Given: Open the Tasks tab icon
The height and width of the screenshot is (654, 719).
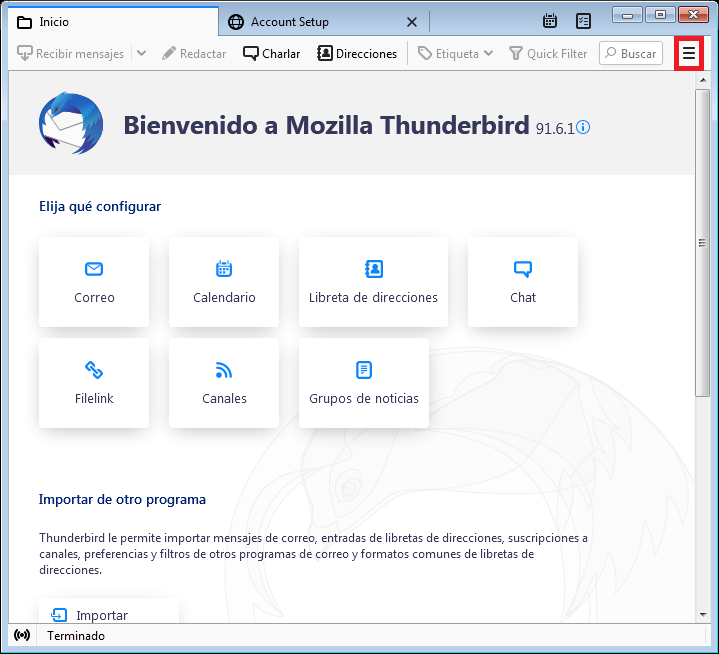Looking at the screenshot, I should (583, 21).
